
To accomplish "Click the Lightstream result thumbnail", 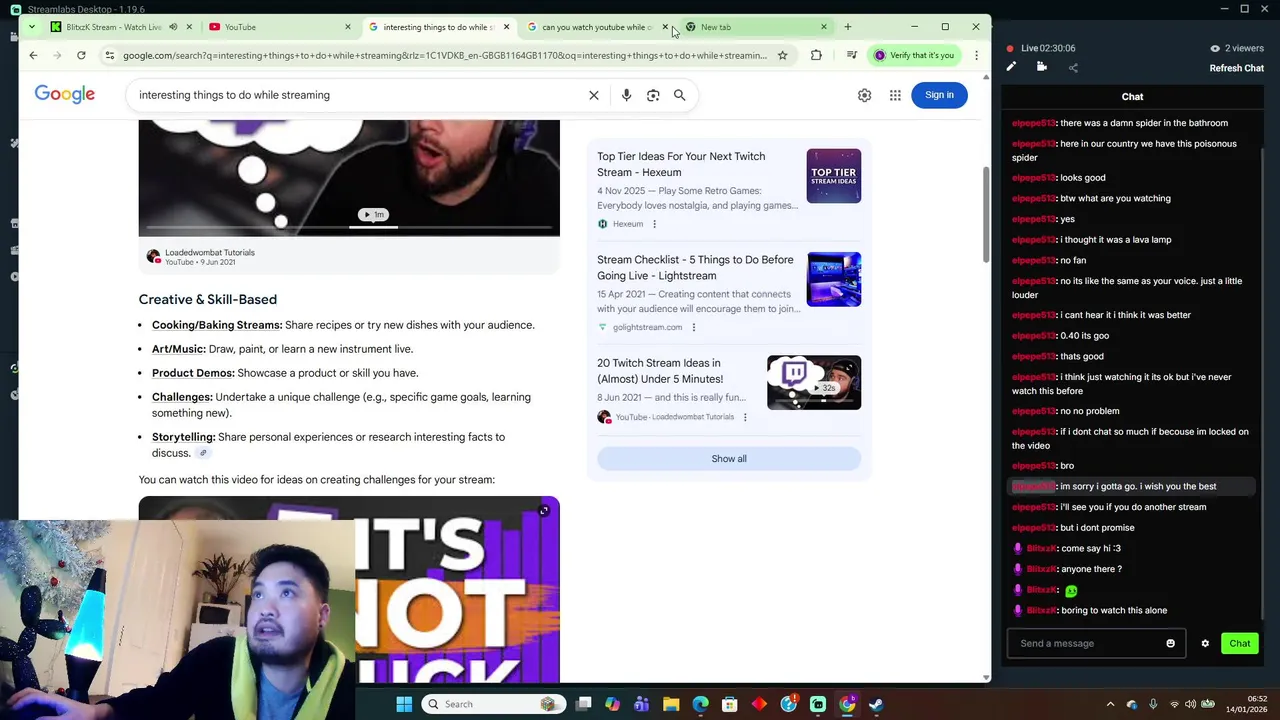I will pyautogui.click(x=834, y=279).
